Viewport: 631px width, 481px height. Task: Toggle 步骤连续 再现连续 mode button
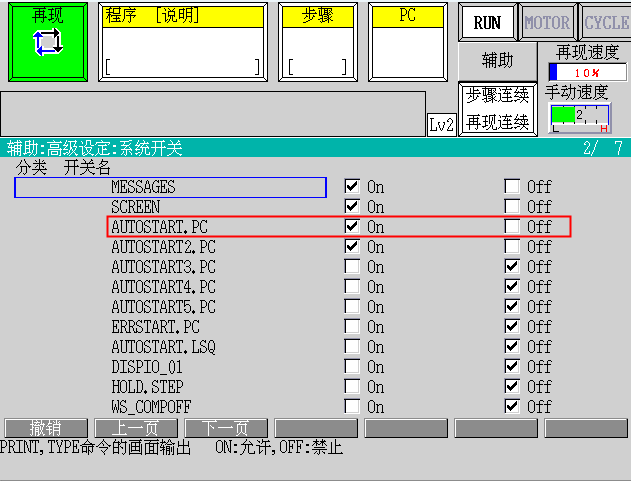[498, 109]
